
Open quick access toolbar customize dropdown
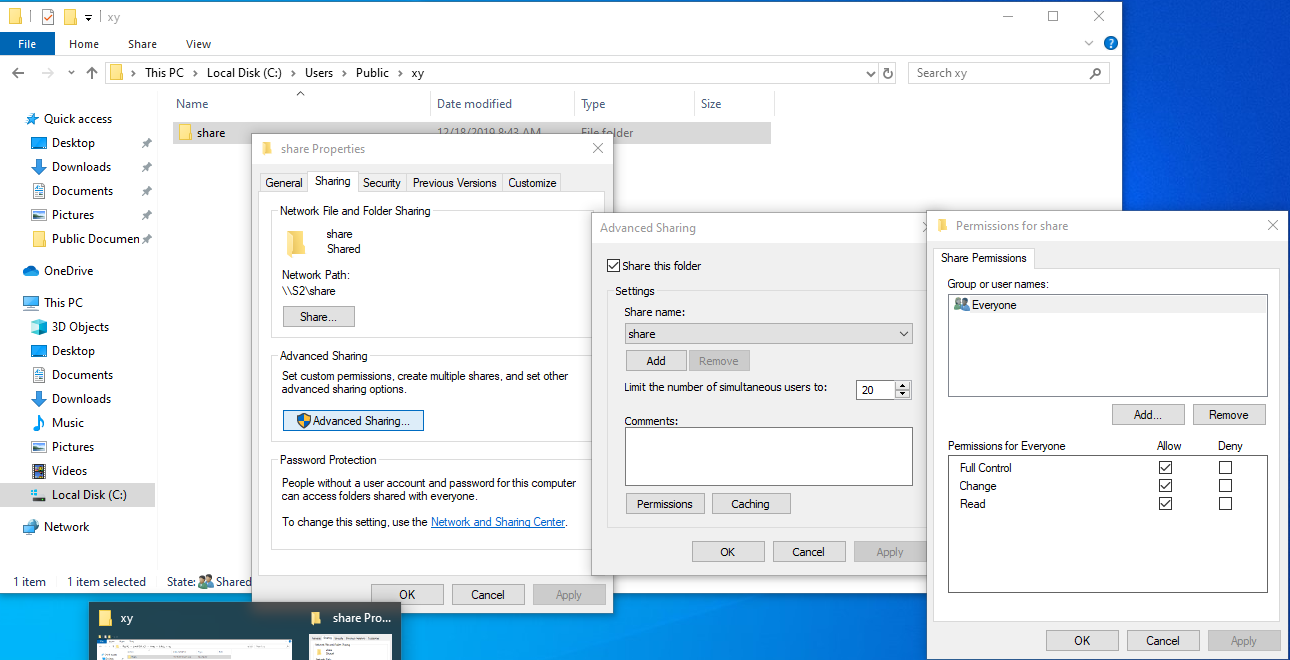(x=88, y=18)
